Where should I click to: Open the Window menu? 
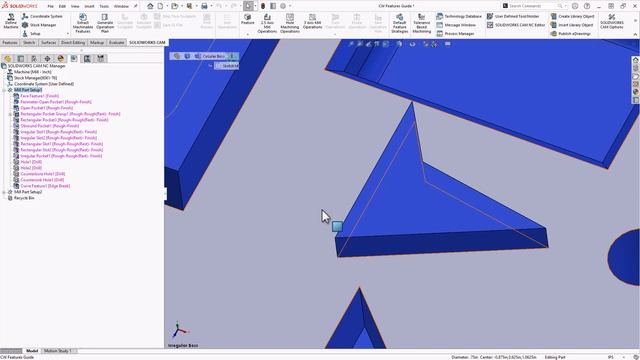click(x=121, y=6)
